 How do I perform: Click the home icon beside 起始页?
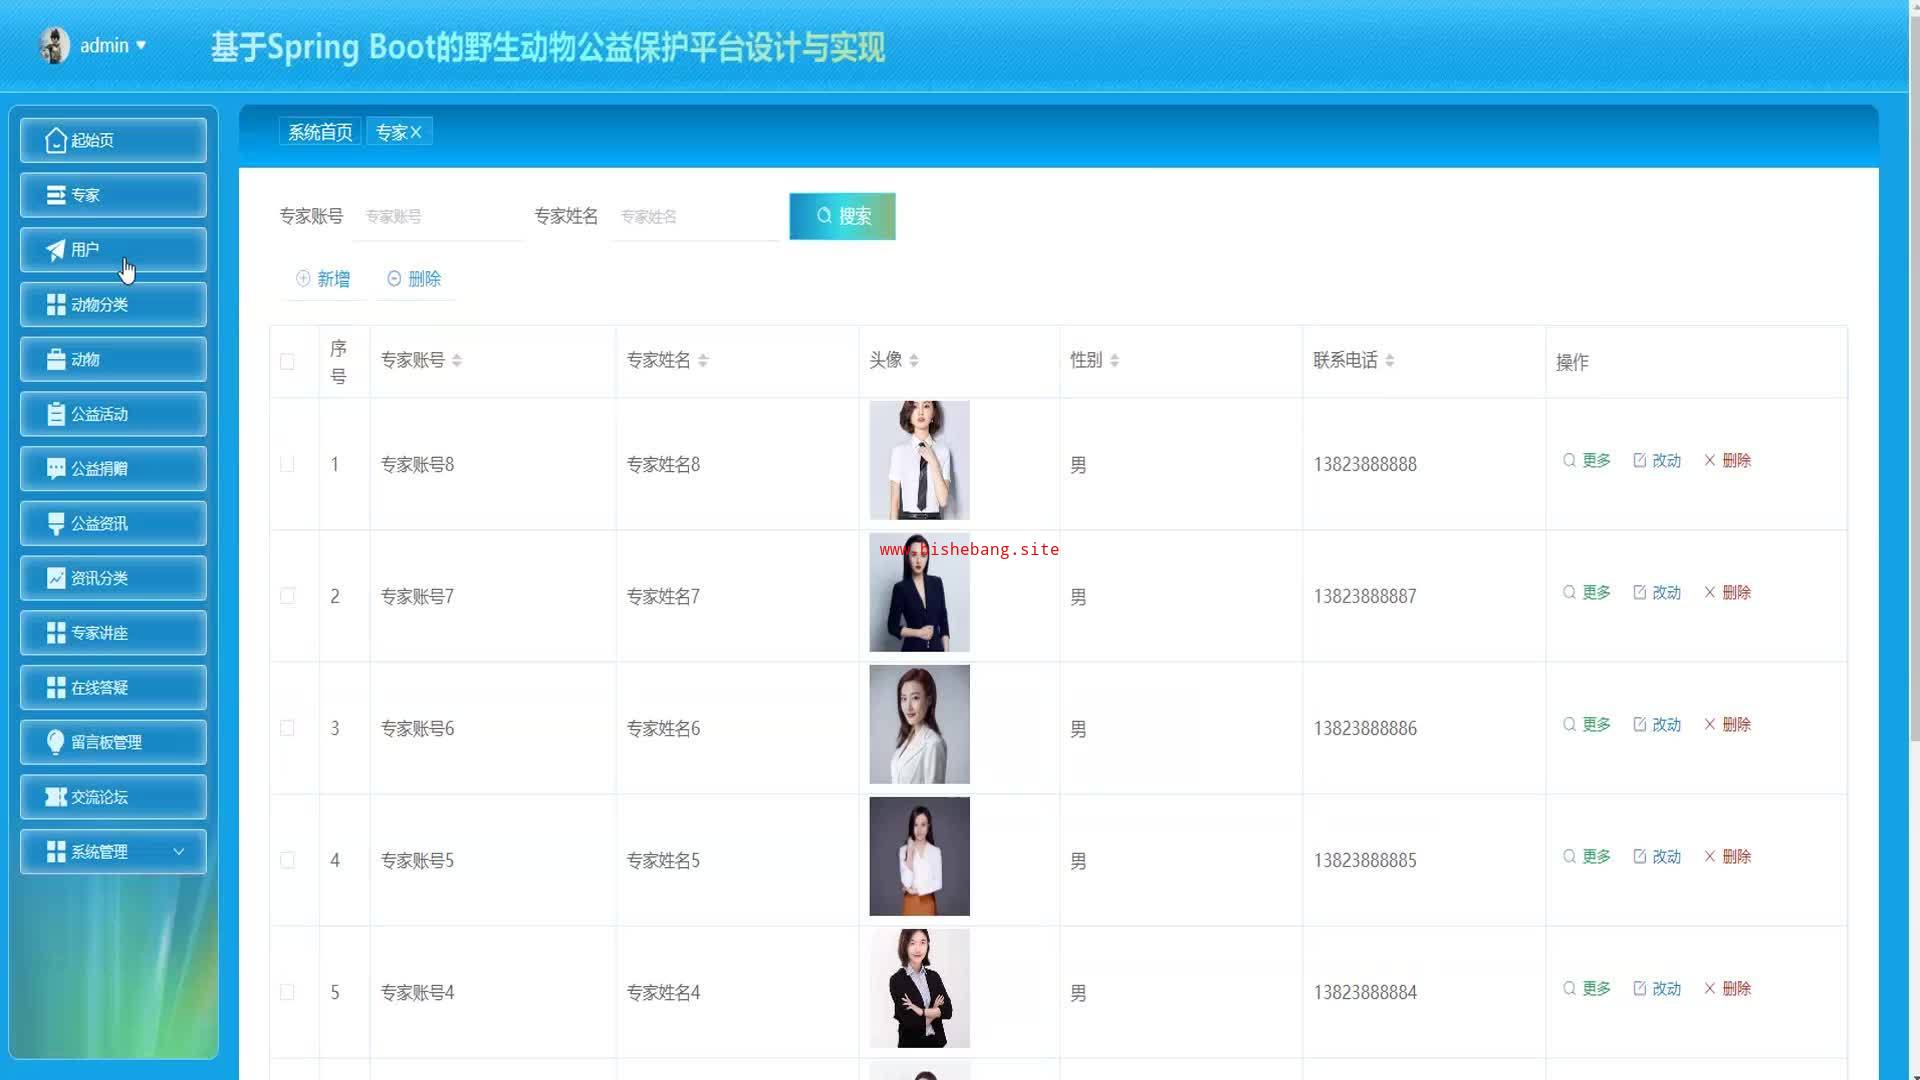click(56, 141)
